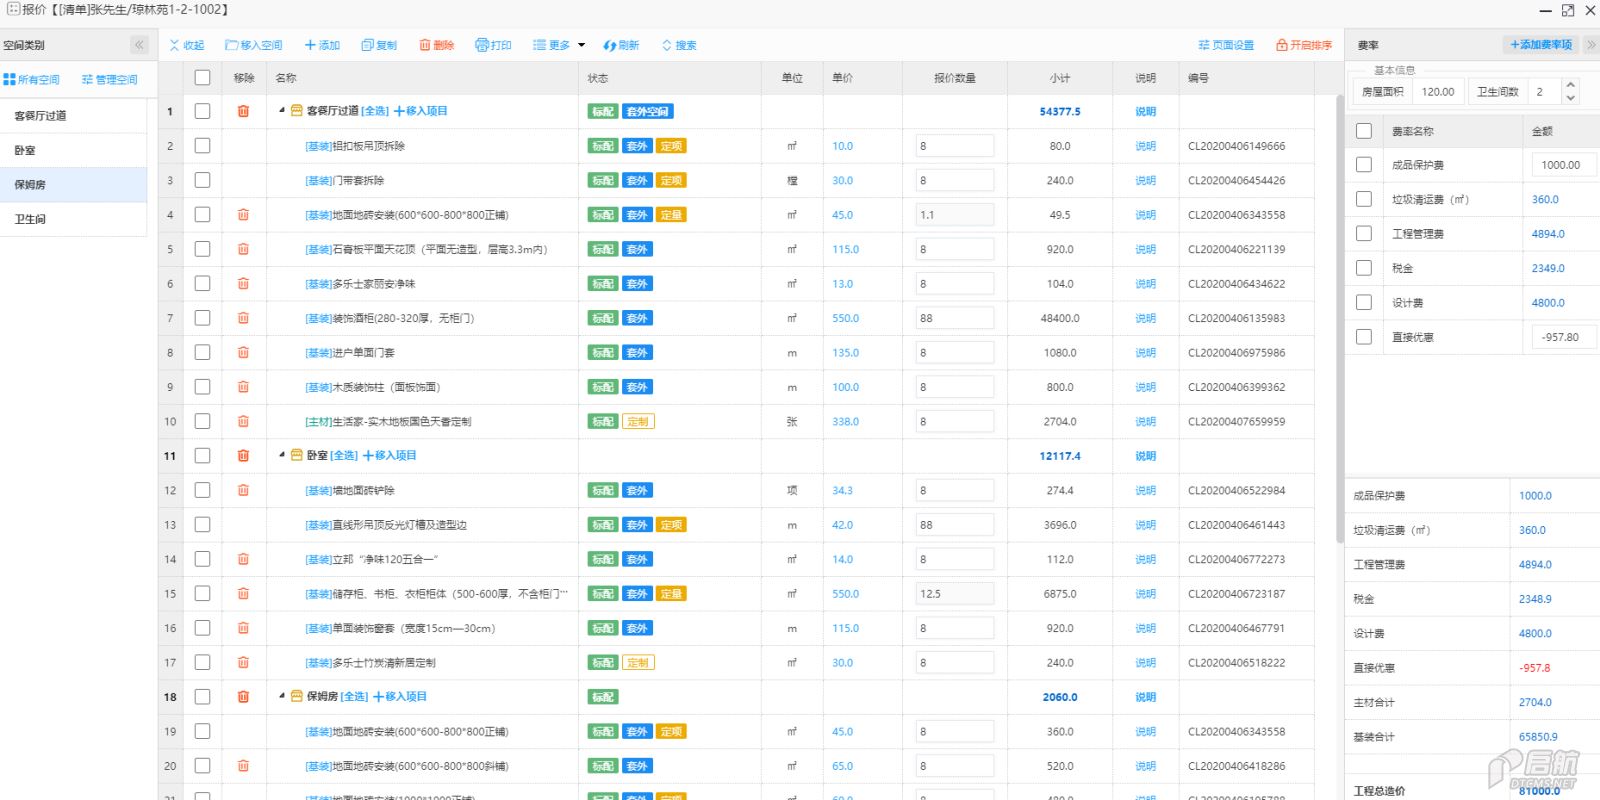Toggle the select-all checkbox in the table header
This screenshot has height=800, width=1600.
tap(202, 77)
